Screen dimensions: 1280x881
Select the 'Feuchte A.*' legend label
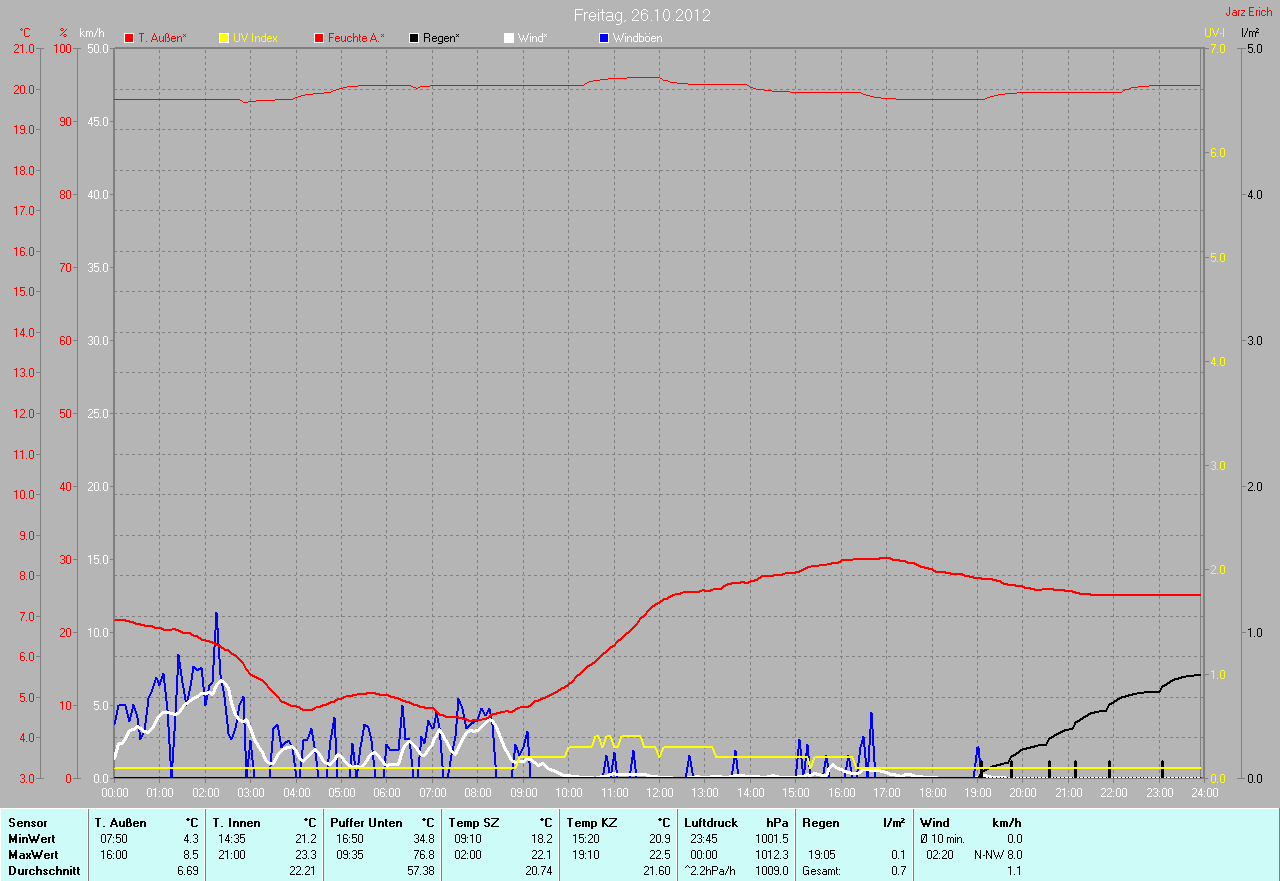pyautogui.click(x=356, y=38)
